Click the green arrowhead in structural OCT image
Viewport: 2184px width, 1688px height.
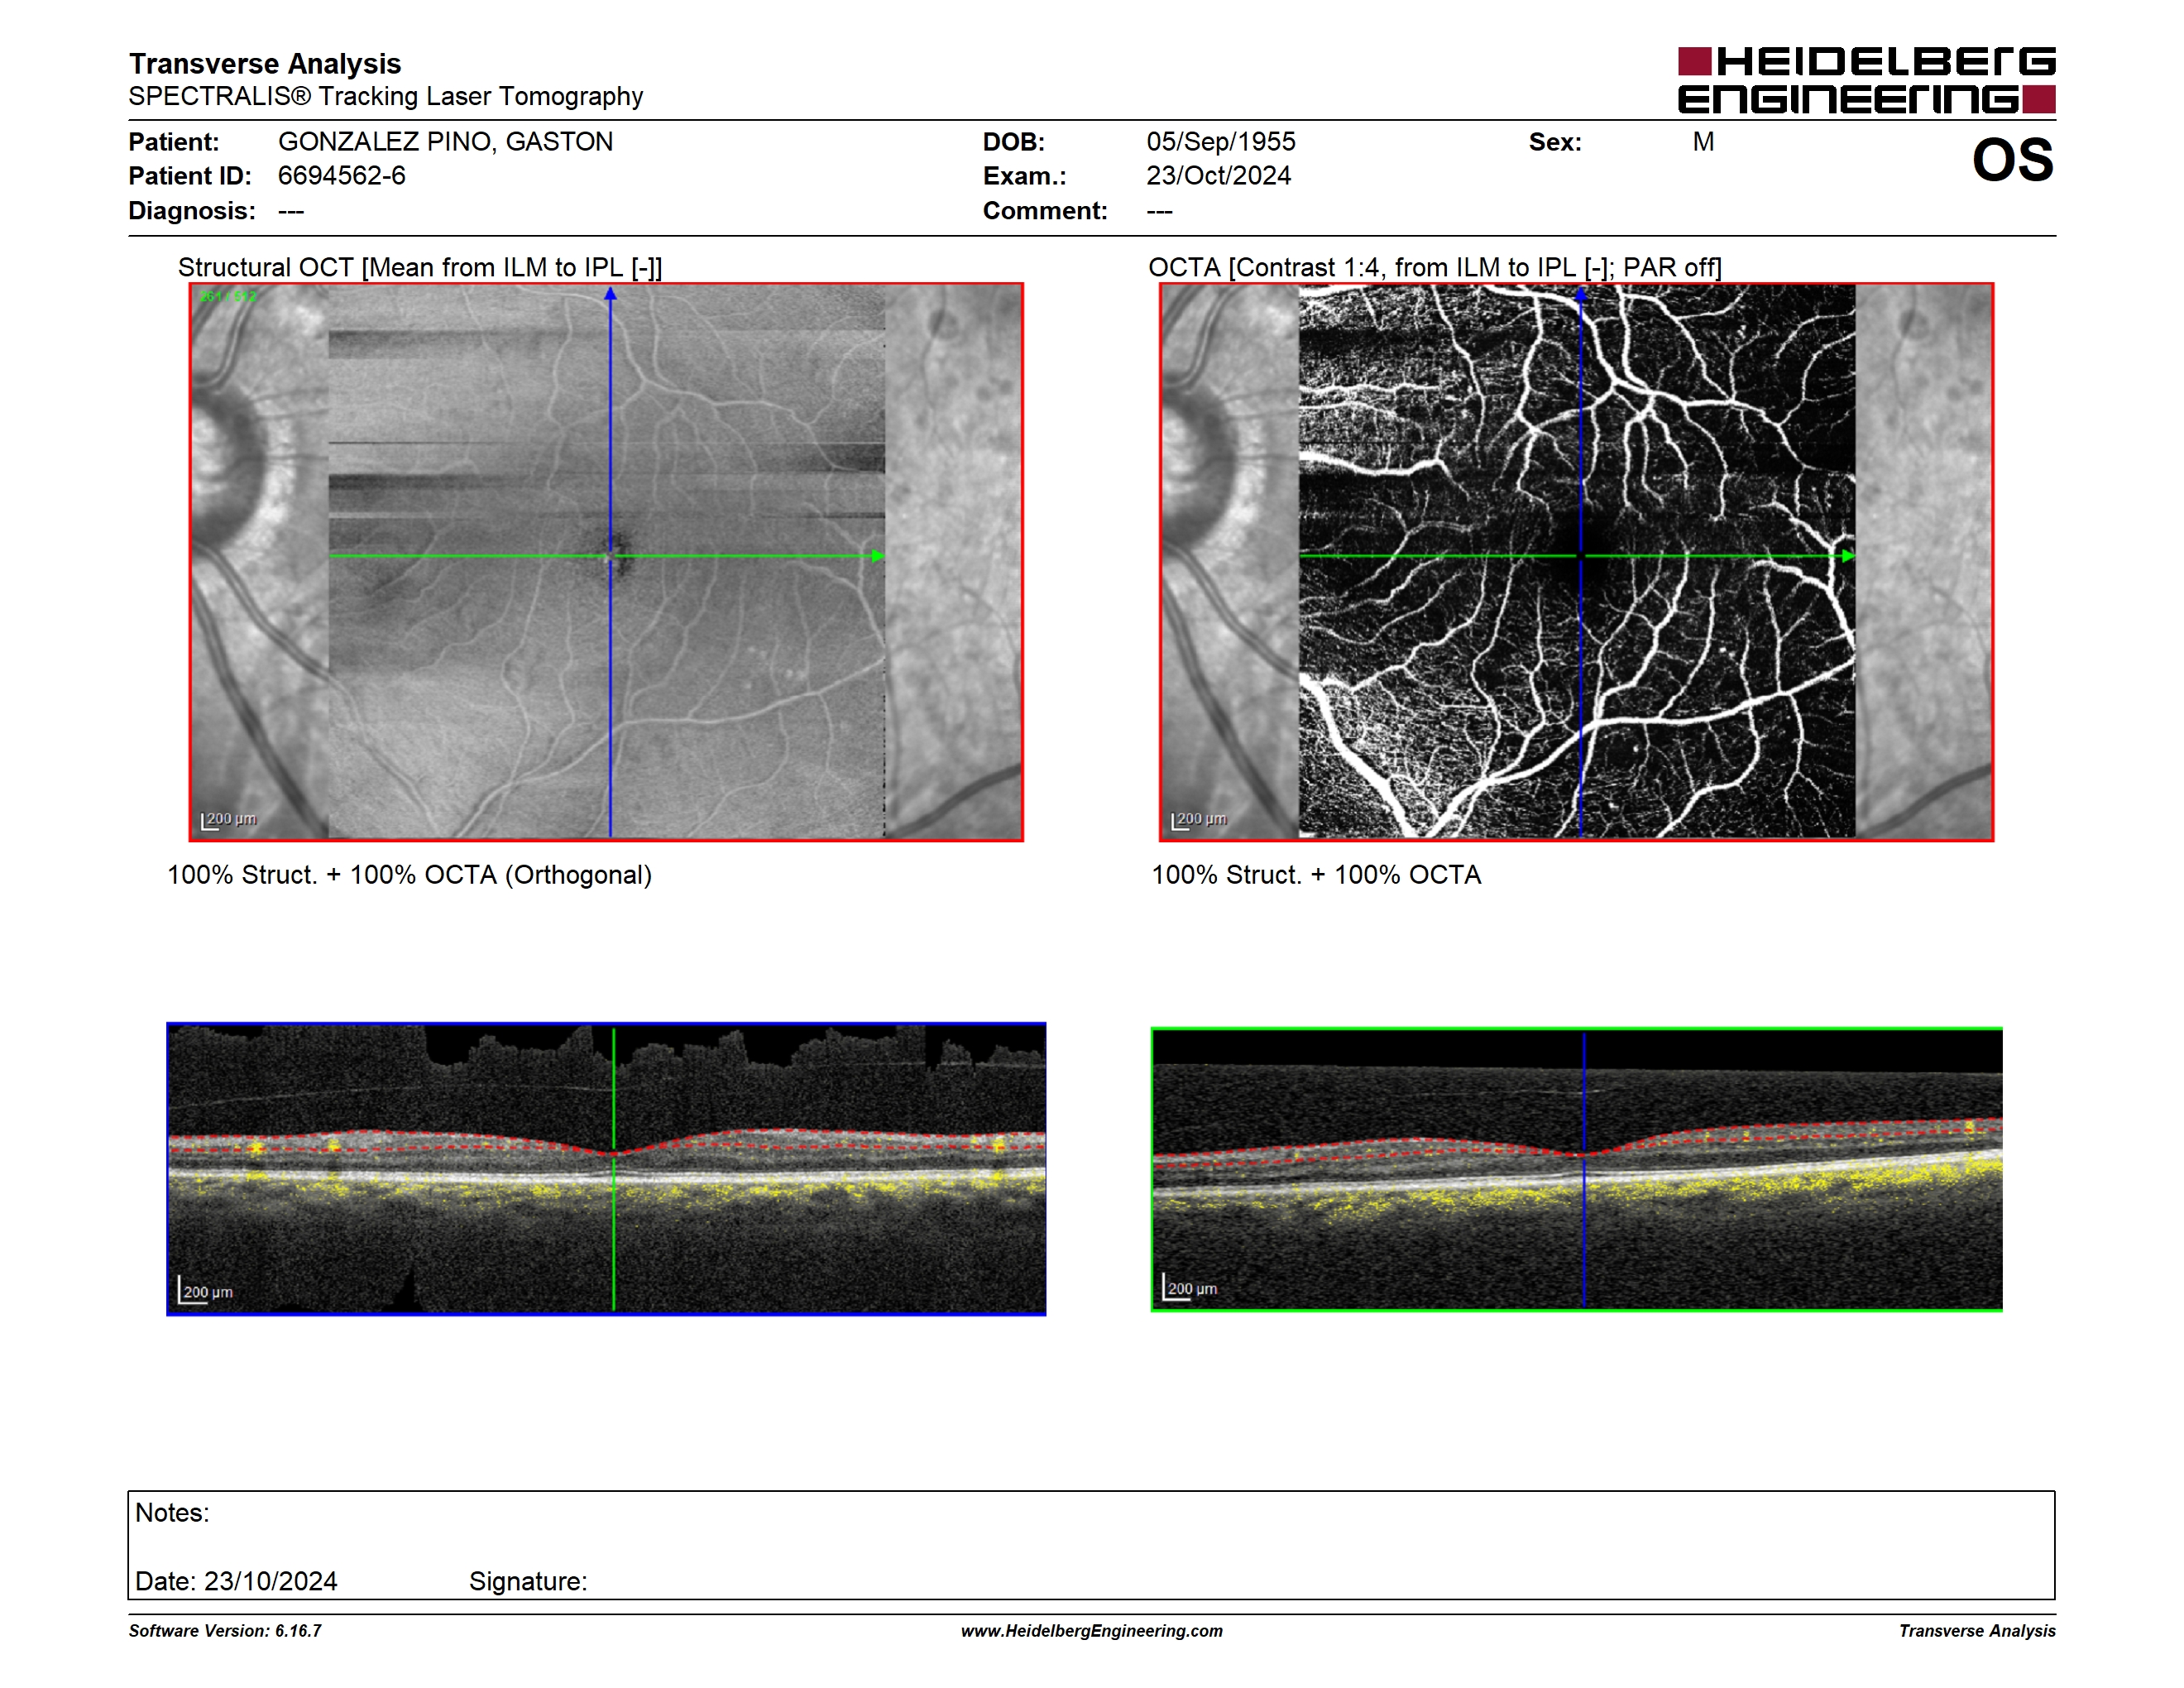[x=878, y=556]
